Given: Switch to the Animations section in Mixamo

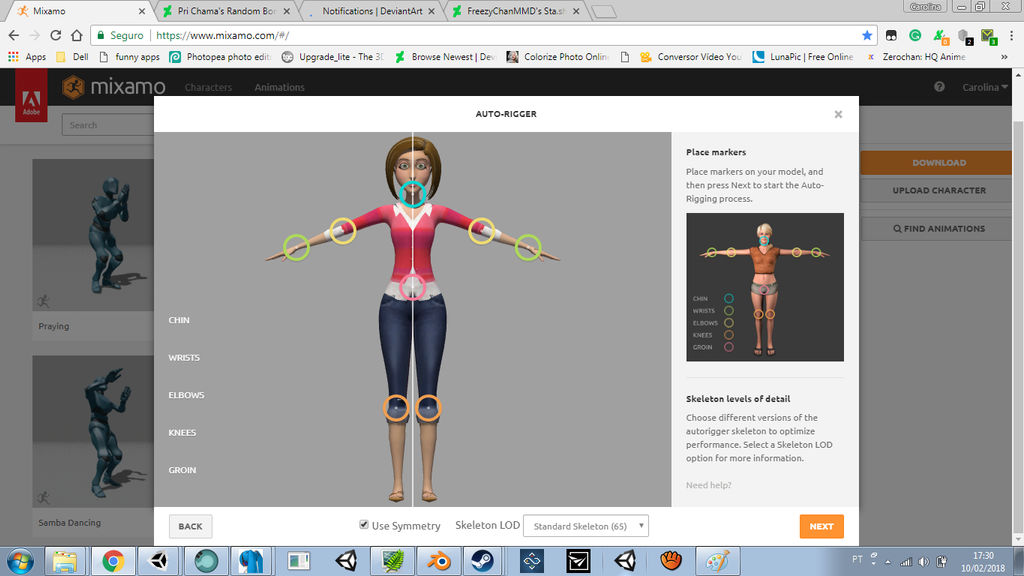Looking at the screenshot, I should (279, 87).
